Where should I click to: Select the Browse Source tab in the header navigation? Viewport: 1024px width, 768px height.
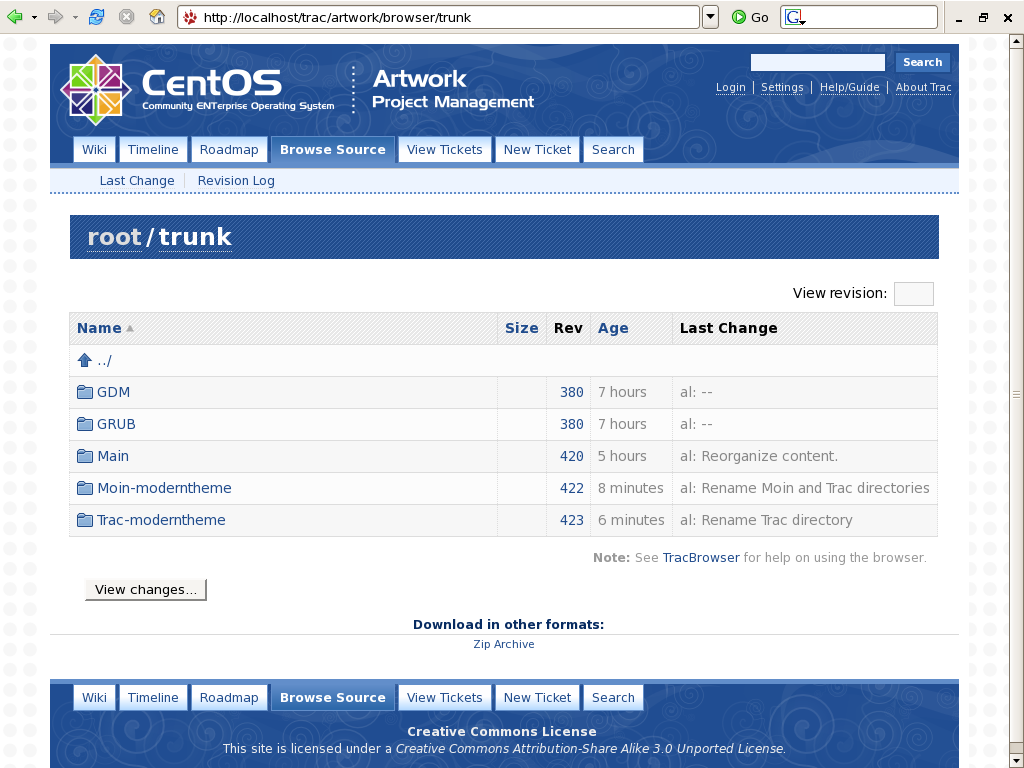point(332,150)
